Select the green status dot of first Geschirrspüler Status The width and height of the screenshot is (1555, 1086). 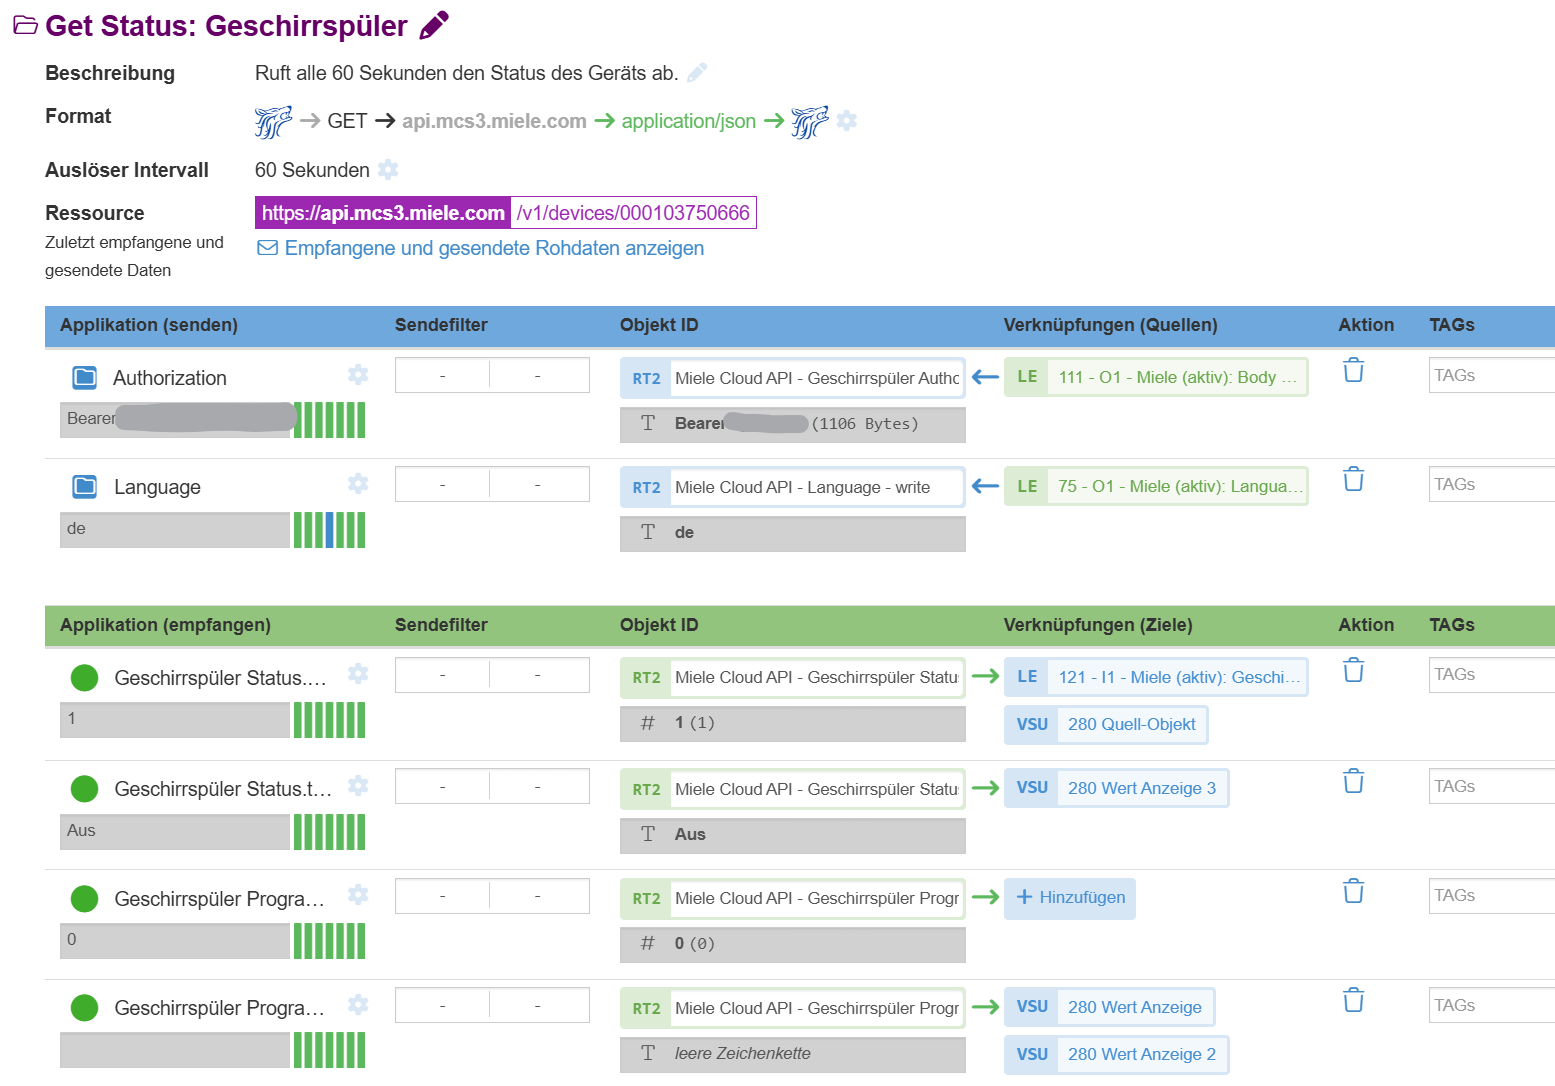[x=85, y=678]
